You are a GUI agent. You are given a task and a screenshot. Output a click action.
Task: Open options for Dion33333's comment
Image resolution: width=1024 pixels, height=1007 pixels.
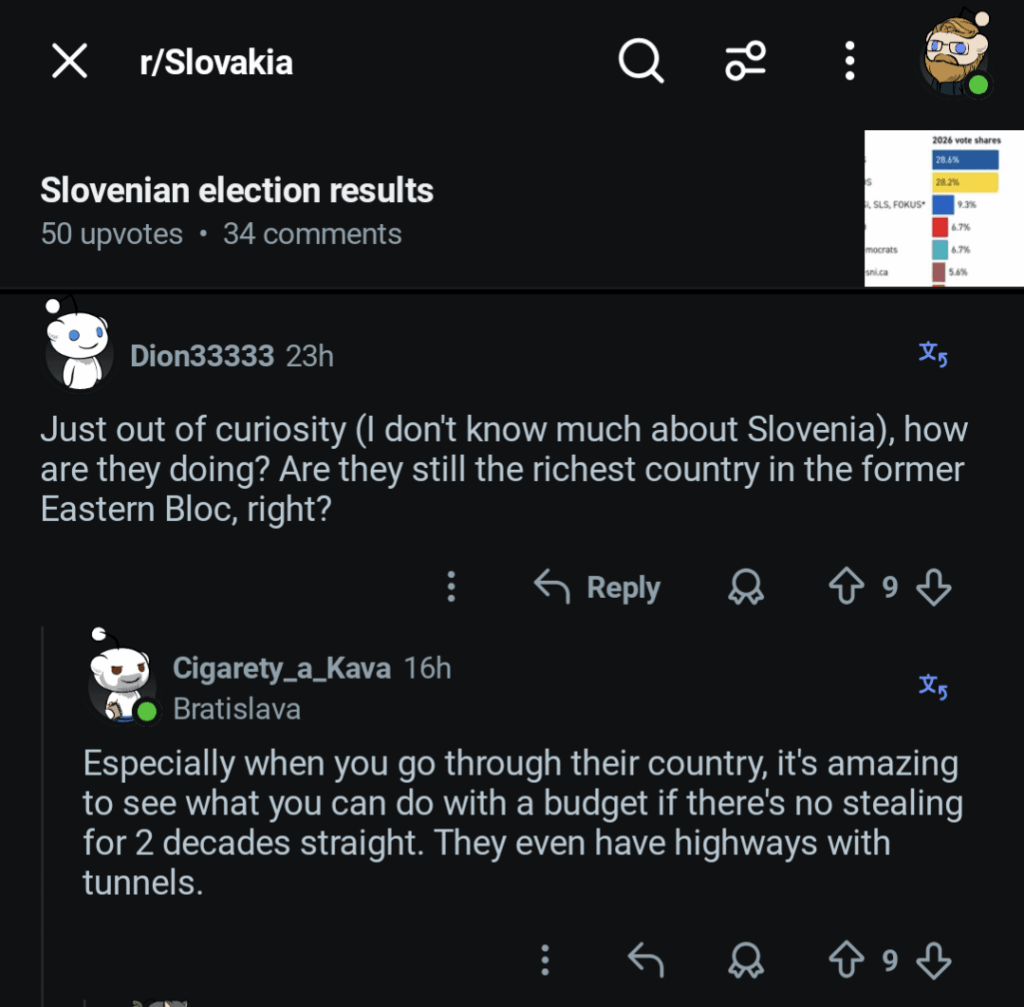click(451, 588)
